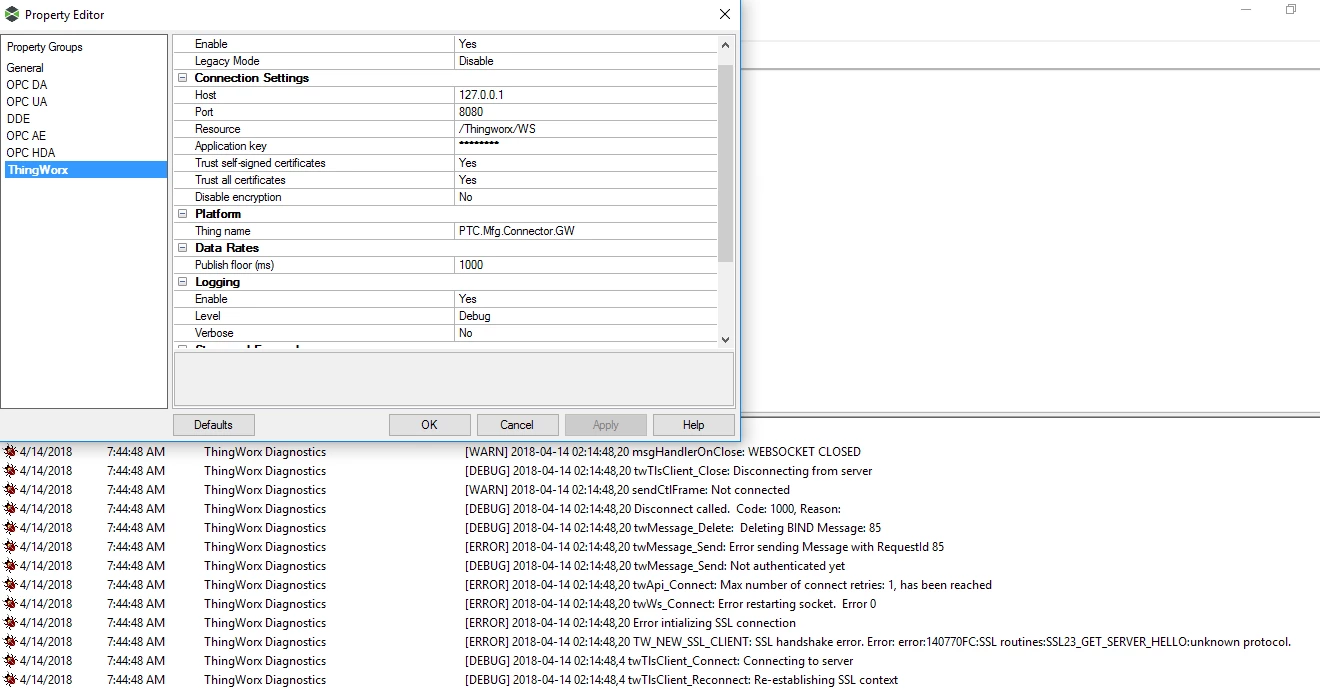
Task: Change Trust self-signed certificates value
Action: click(x=586, y=163)
